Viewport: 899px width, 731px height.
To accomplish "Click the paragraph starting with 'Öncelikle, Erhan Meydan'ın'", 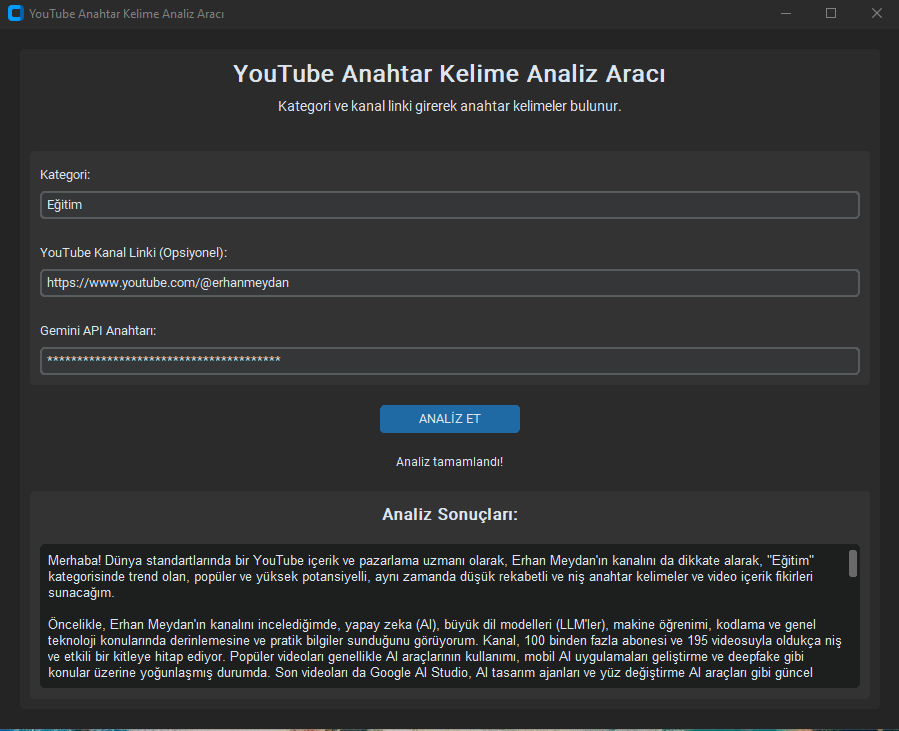I will [445, 648].
